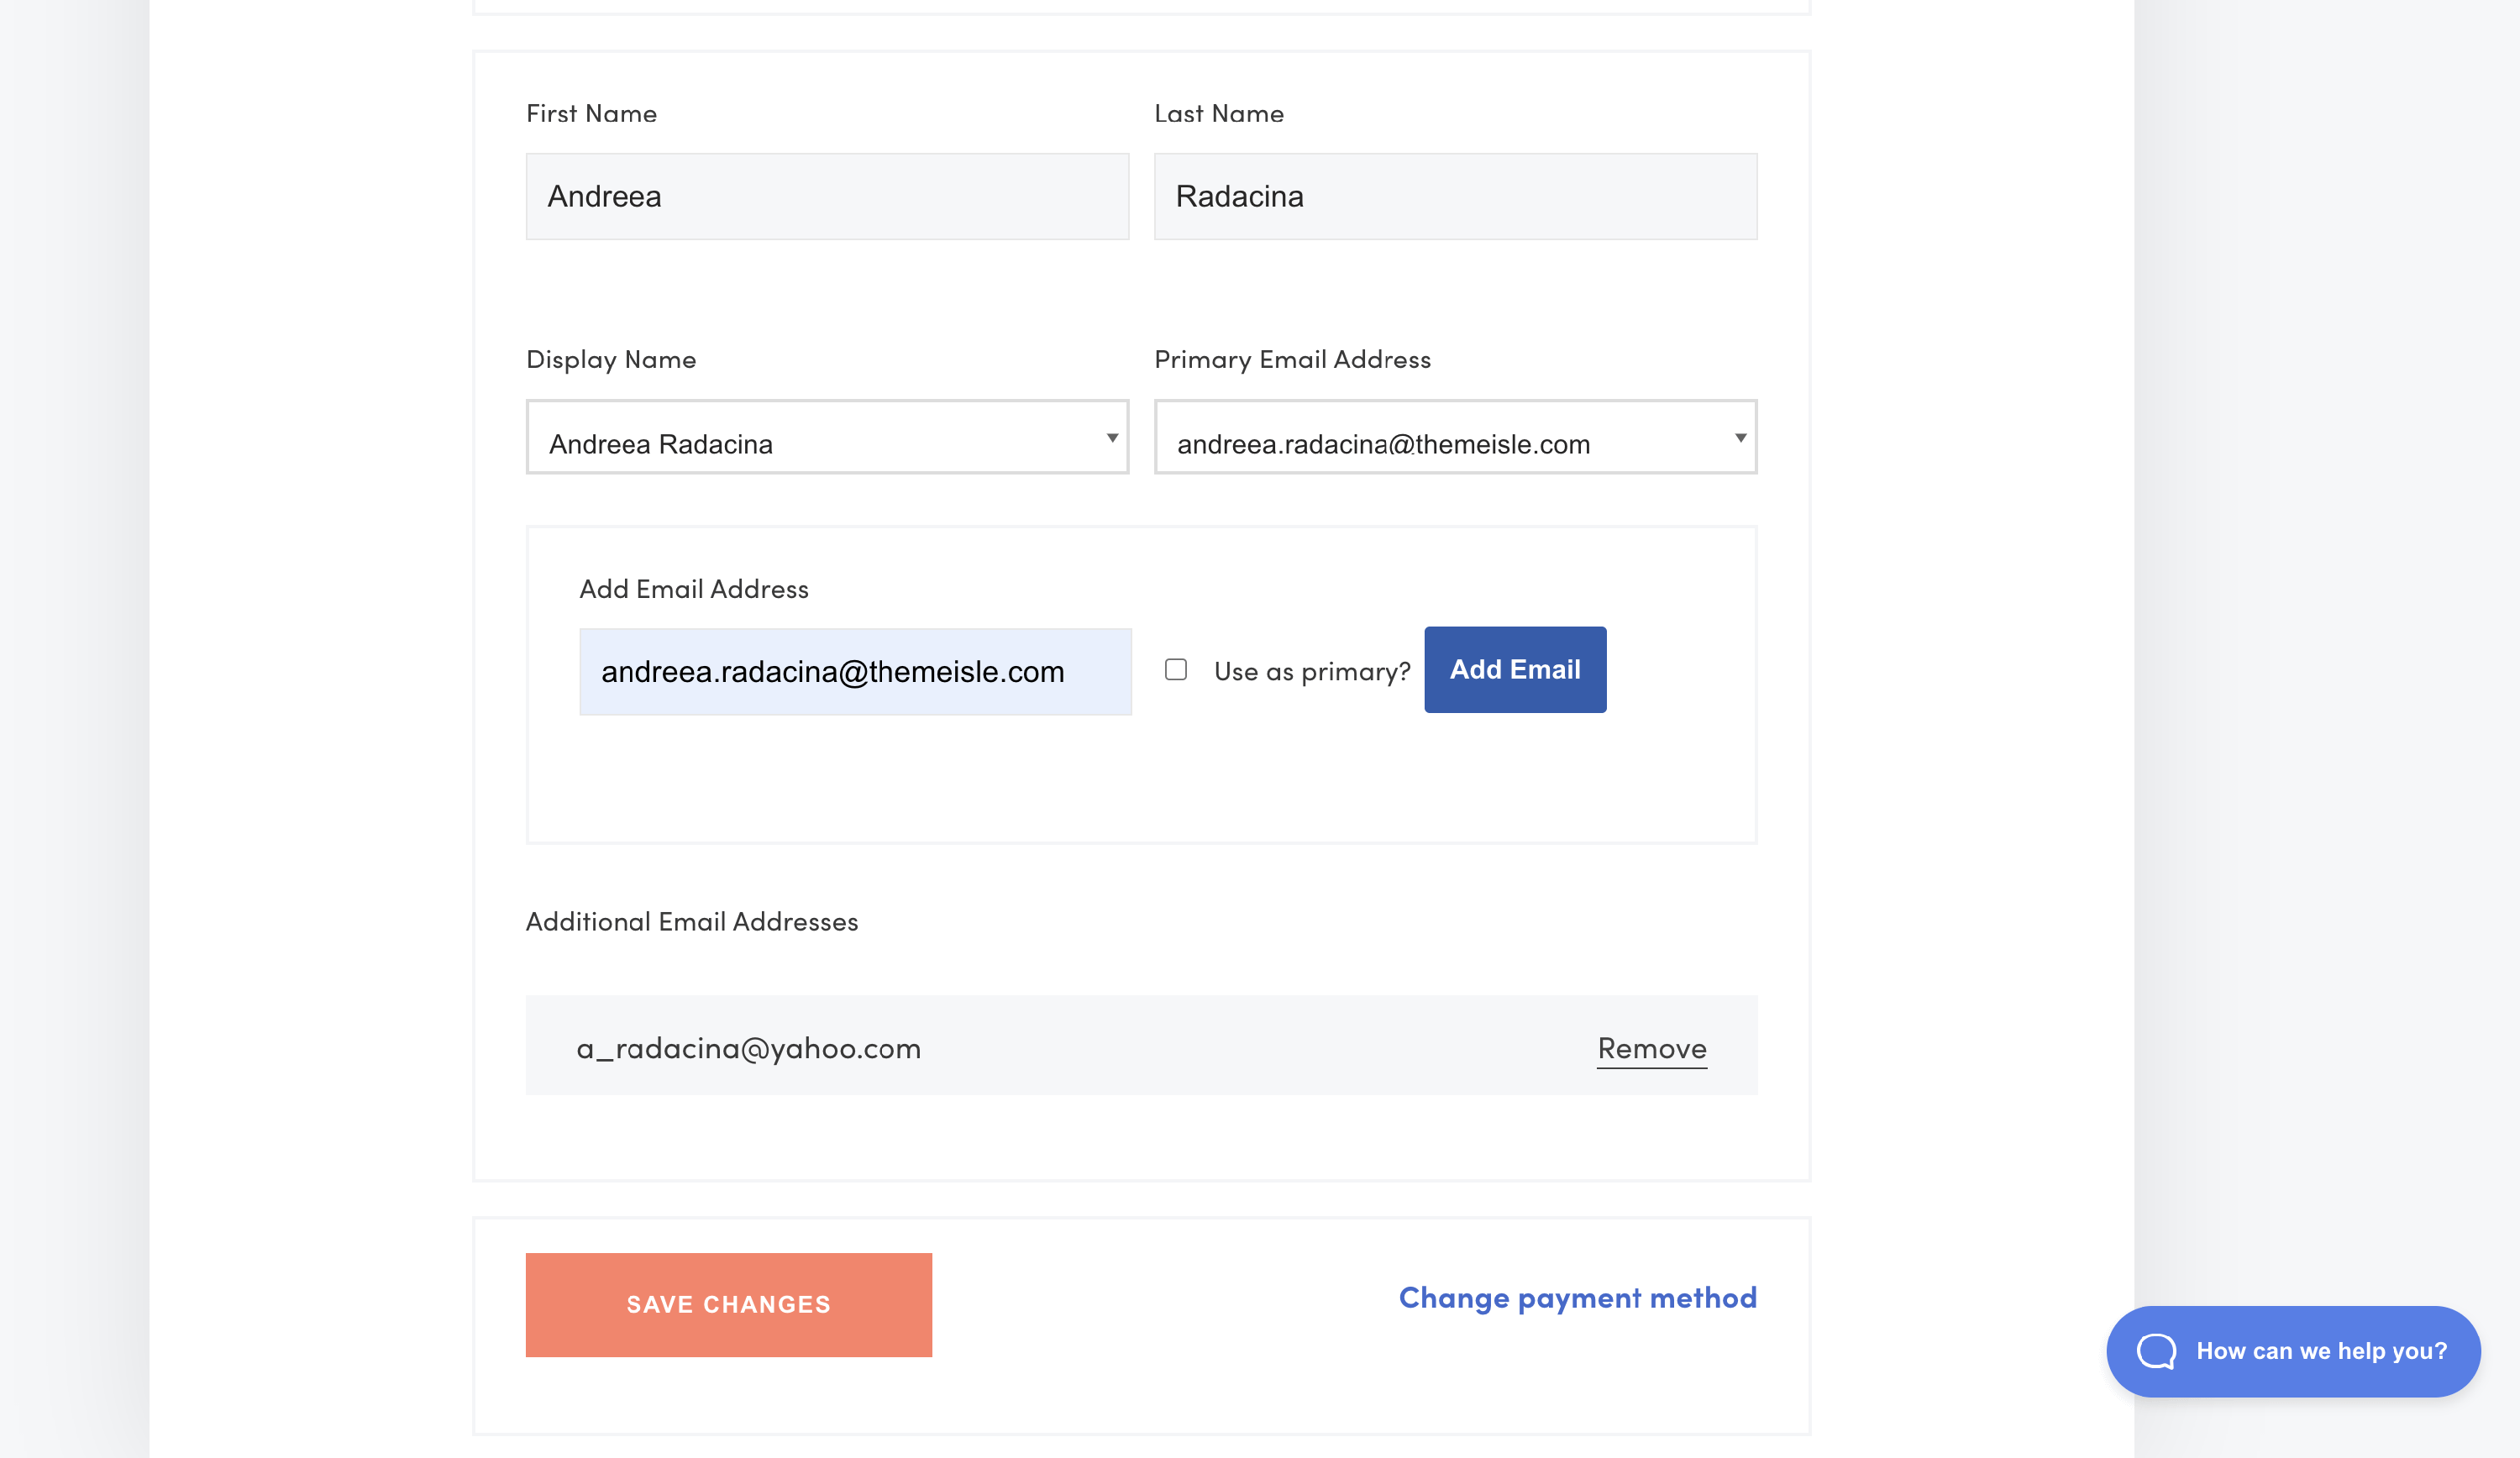
Task: Check the 'Use as primary?' checkbox
Action: tap(1176, 669)
